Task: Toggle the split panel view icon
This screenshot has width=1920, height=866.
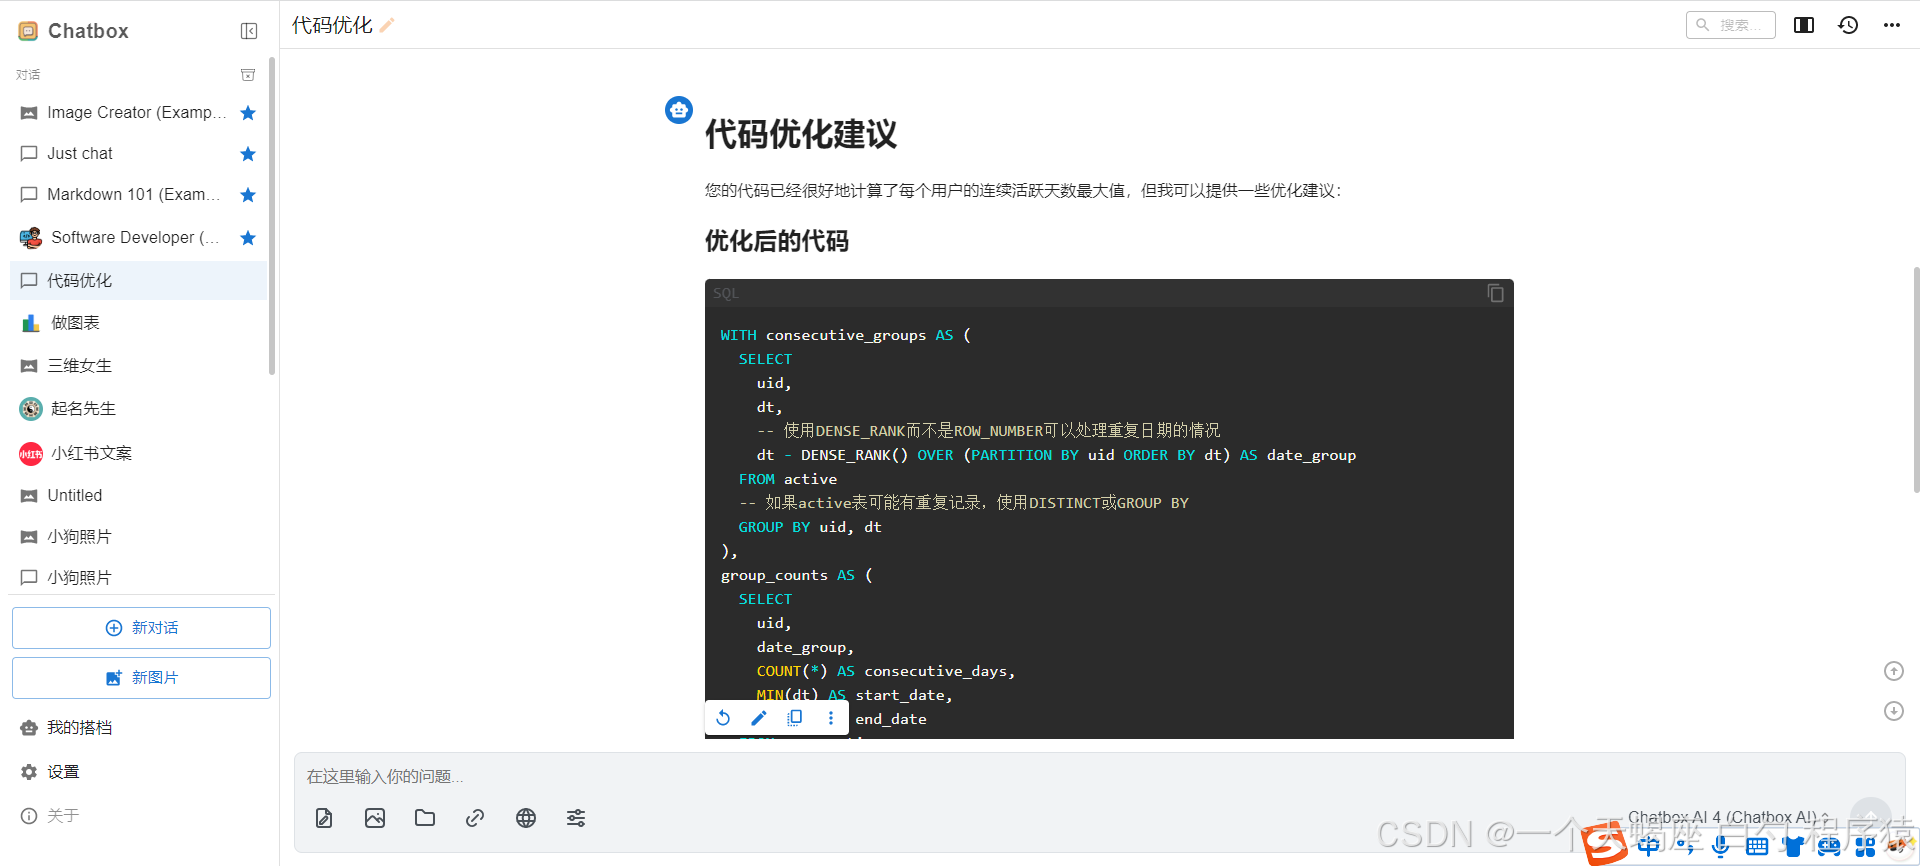Action: 1804,25
